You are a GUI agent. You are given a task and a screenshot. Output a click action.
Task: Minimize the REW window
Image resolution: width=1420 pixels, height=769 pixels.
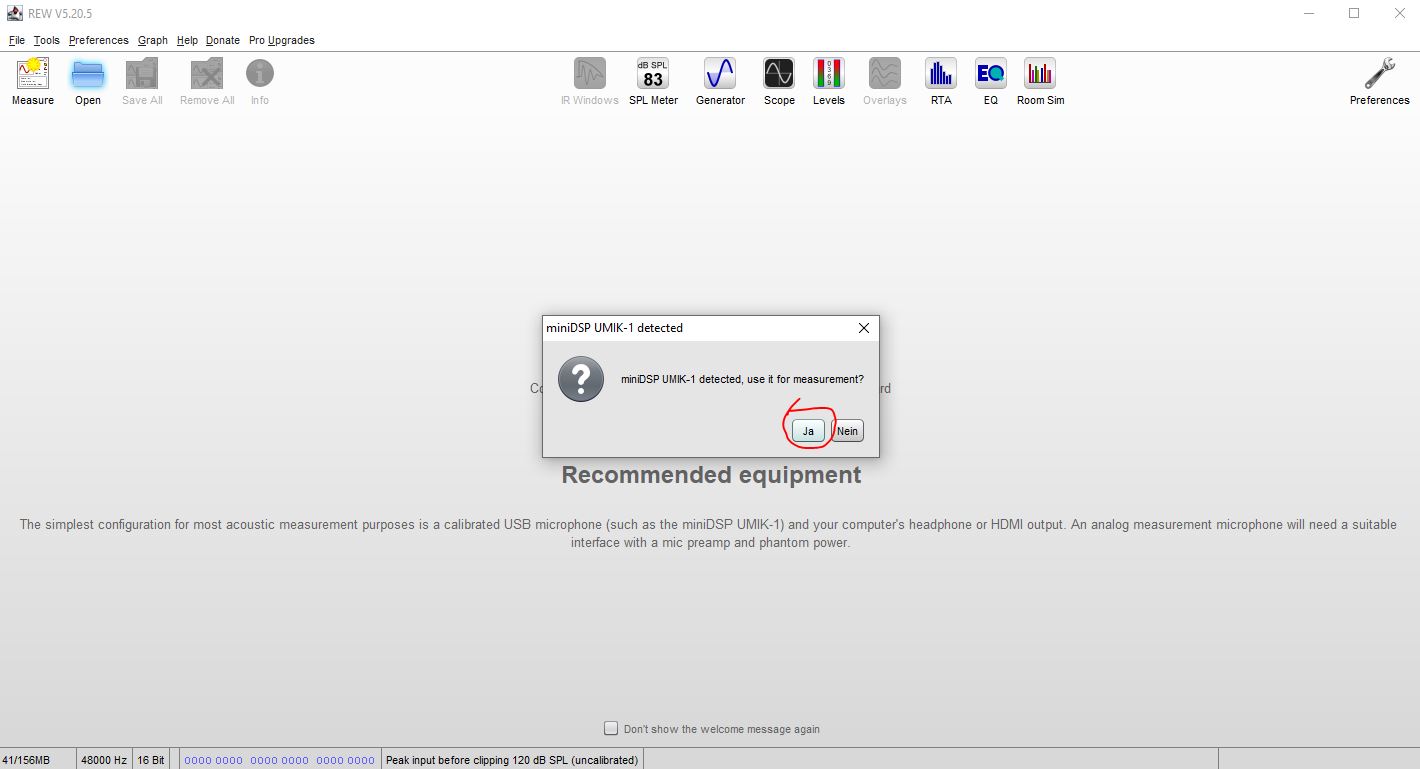1309,13
